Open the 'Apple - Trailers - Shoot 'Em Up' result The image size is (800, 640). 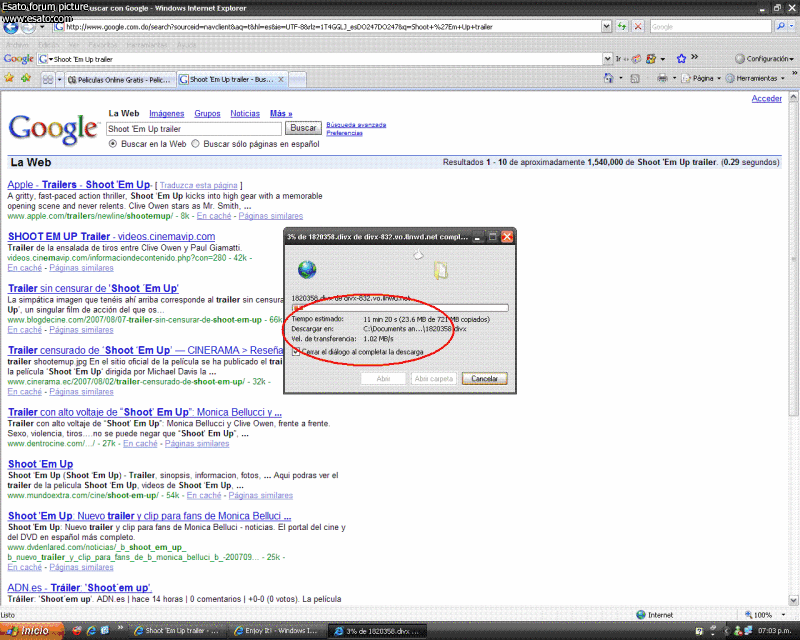pos(78,185)
